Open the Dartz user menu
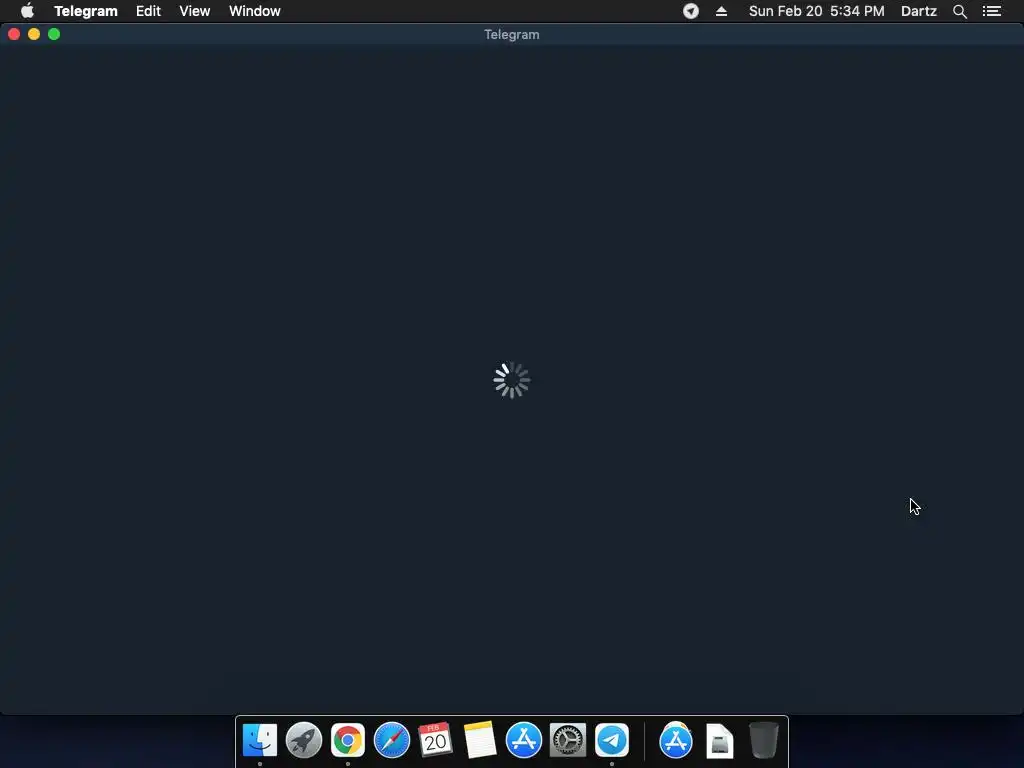The width and height of the screenshot is (1024, 768). pos(918,11)
